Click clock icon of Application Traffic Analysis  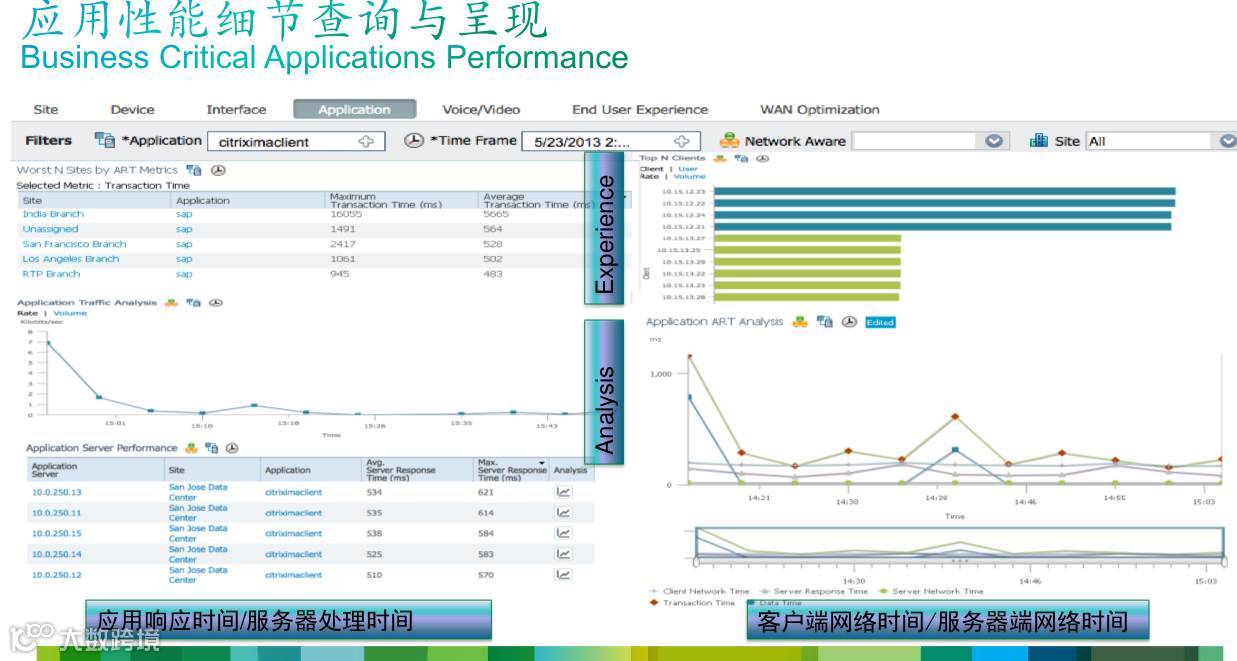pos(215,302)
